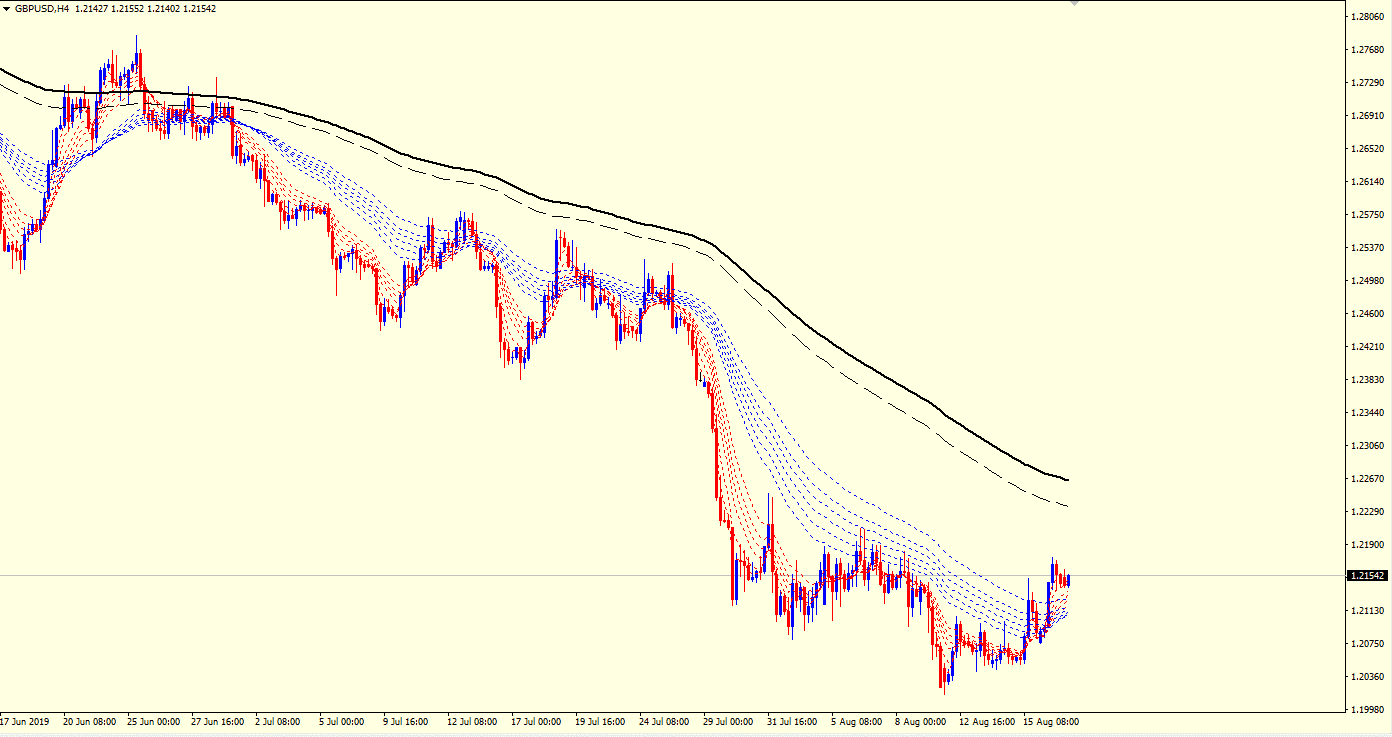Click time axis label 15 Aug 08:00

1049,721
